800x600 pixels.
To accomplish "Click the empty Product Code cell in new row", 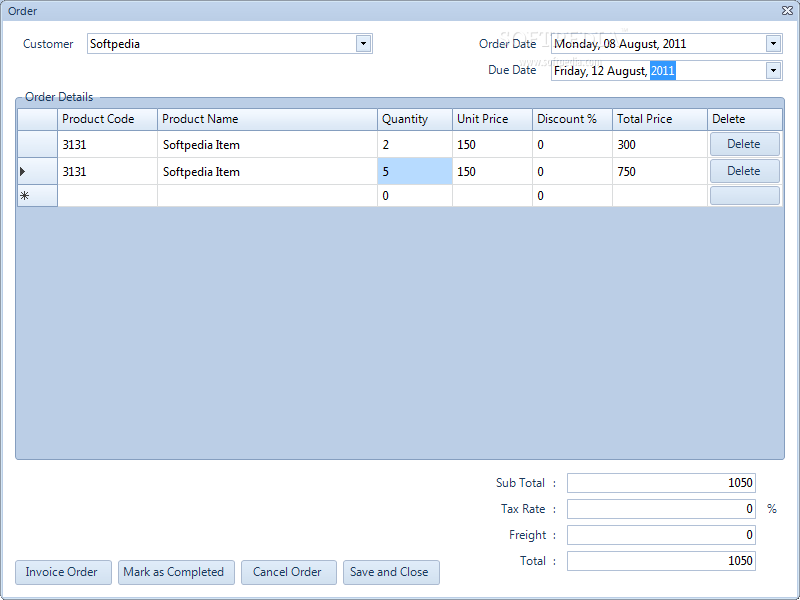I will [x=107, y=196].
